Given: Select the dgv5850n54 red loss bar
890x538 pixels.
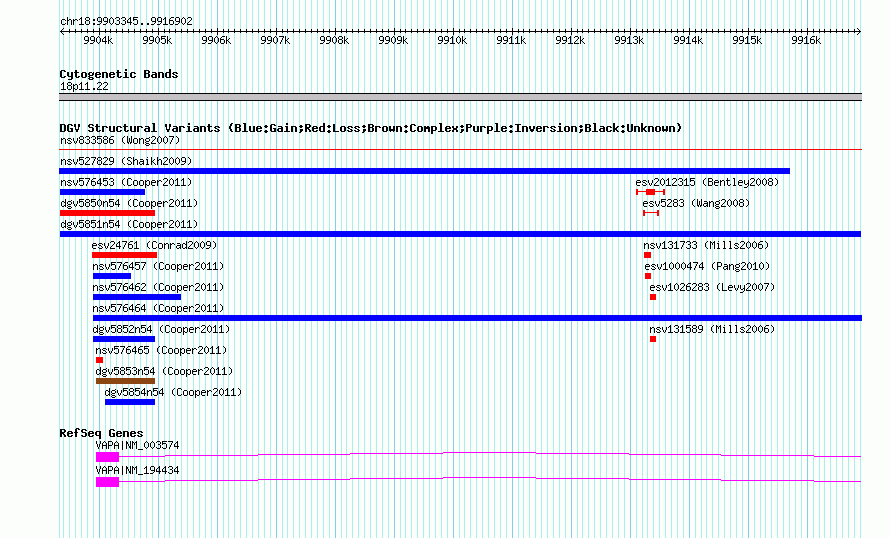Looking at the screenshot, I should [107, 213].
